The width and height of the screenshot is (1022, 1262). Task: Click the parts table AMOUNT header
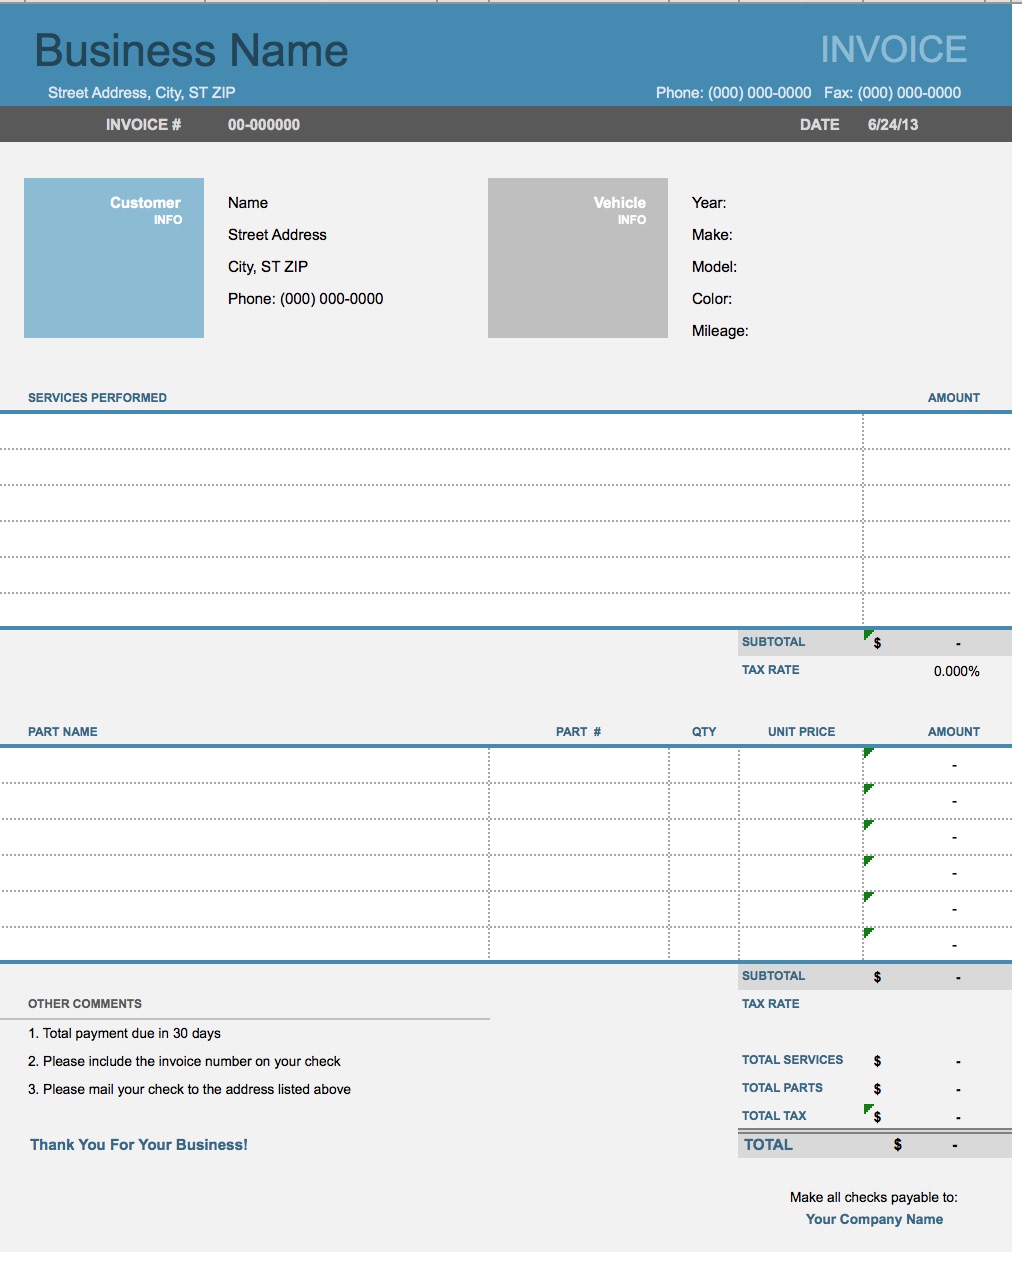[954, 732]
